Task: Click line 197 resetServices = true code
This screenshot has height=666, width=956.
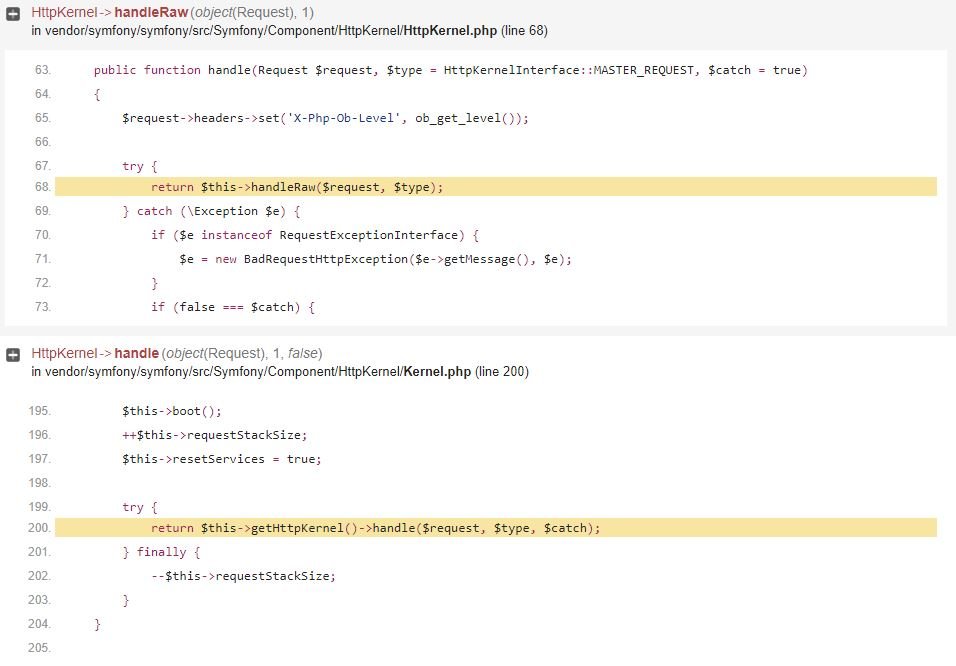Action: click(222, 459)
